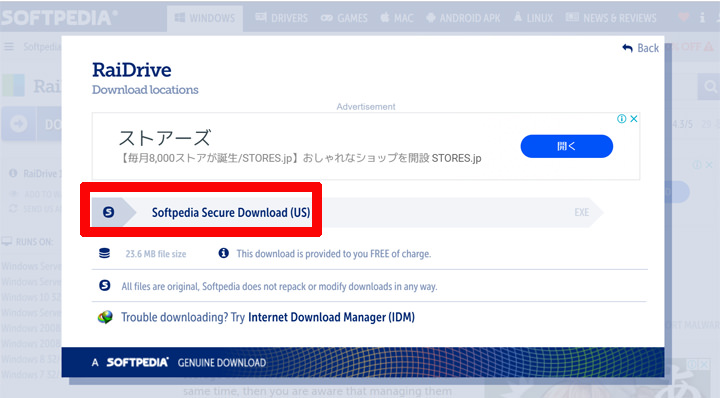Click the file size database icon

click(105, 253)
